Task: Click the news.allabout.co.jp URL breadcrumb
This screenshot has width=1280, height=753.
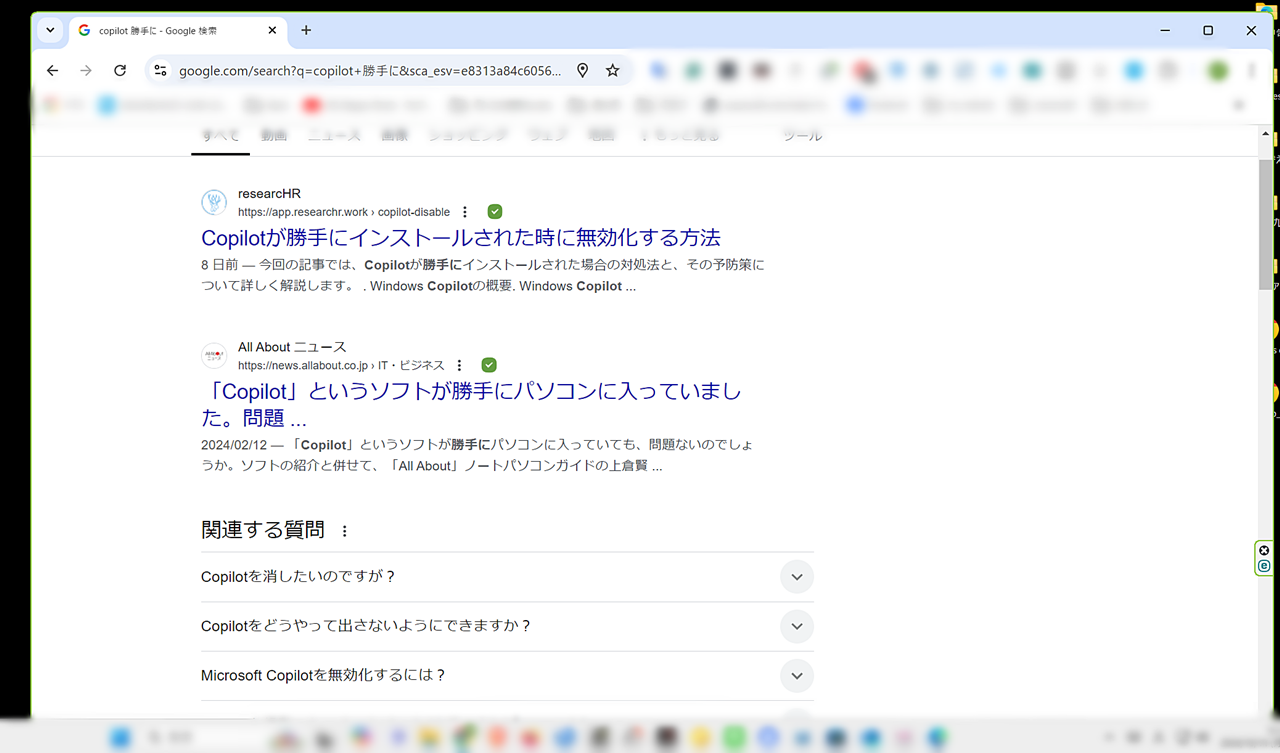Action: pos(341,365)
